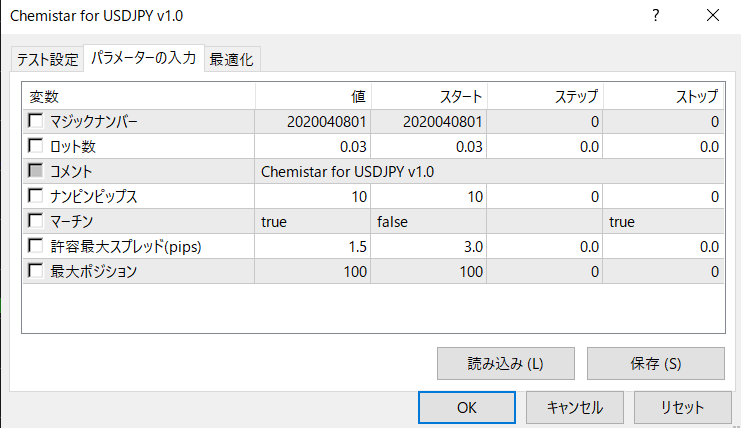Open the 最適化 tab

232,59
